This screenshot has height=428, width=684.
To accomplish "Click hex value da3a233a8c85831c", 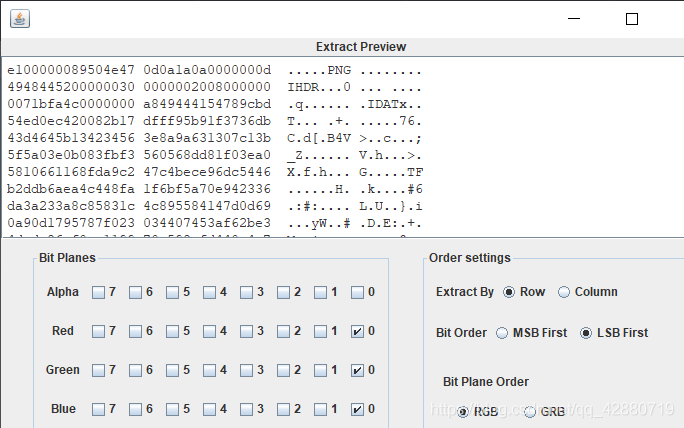I will coord(71,206).
